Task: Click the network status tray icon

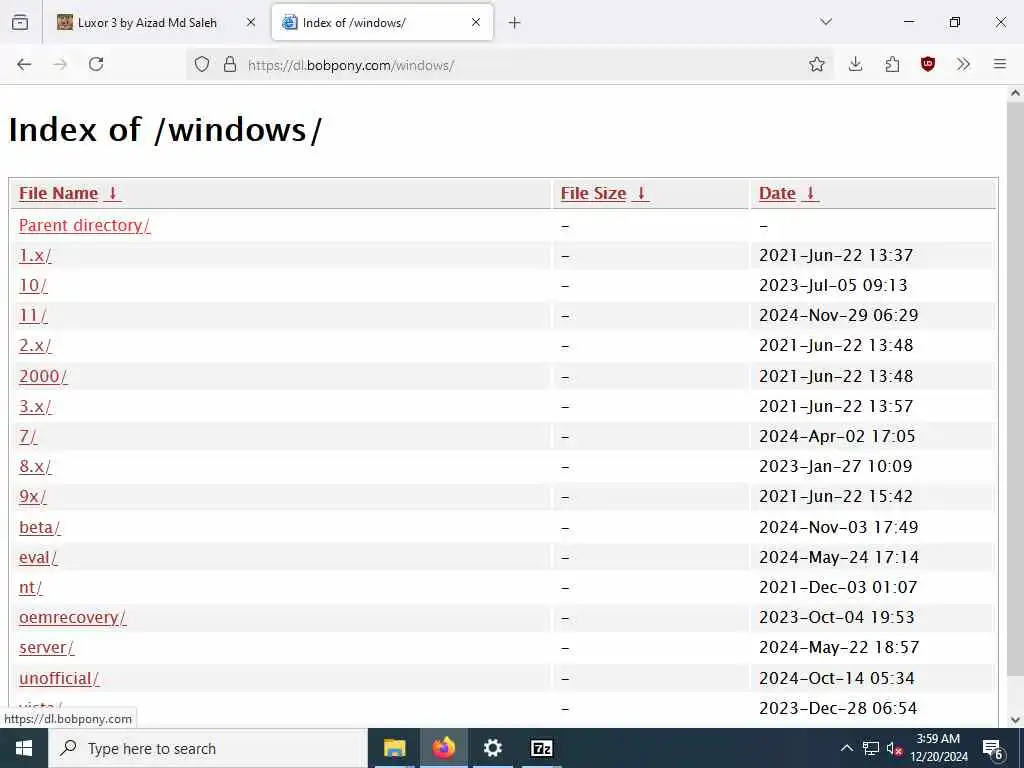Action: click(871, 748)
